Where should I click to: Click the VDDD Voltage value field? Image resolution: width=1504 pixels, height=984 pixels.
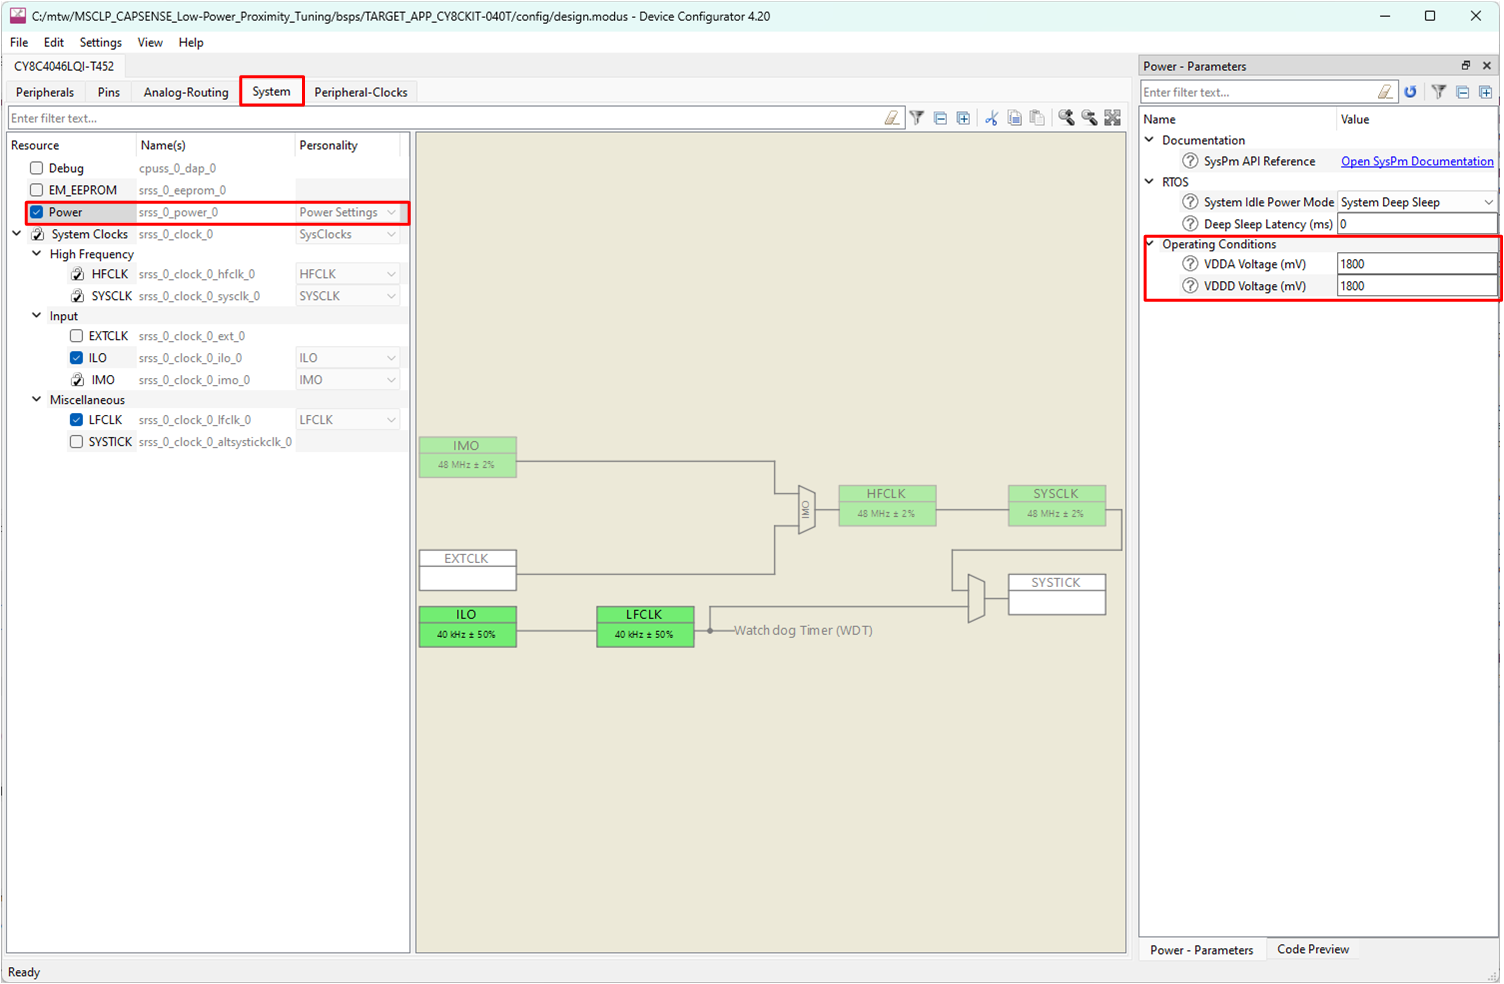click(x=1417, y=286)
